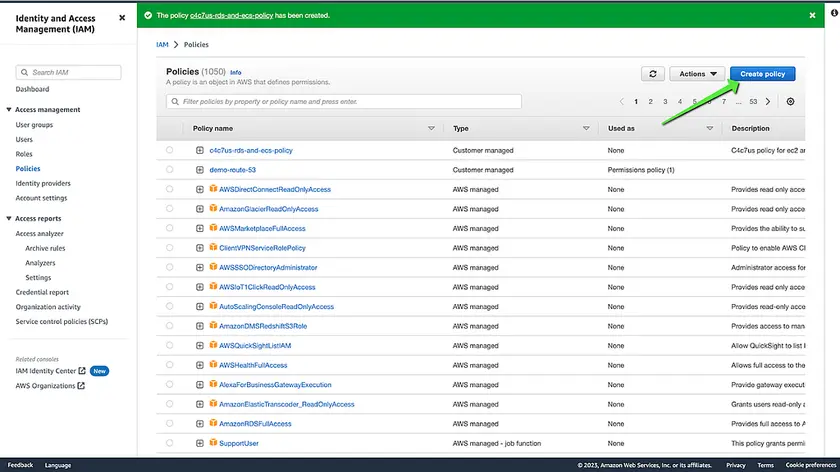This screenshot has width=840, height=472.
Task: Expand the AWSHealthFullAccess row
Action: pos(200,365)
